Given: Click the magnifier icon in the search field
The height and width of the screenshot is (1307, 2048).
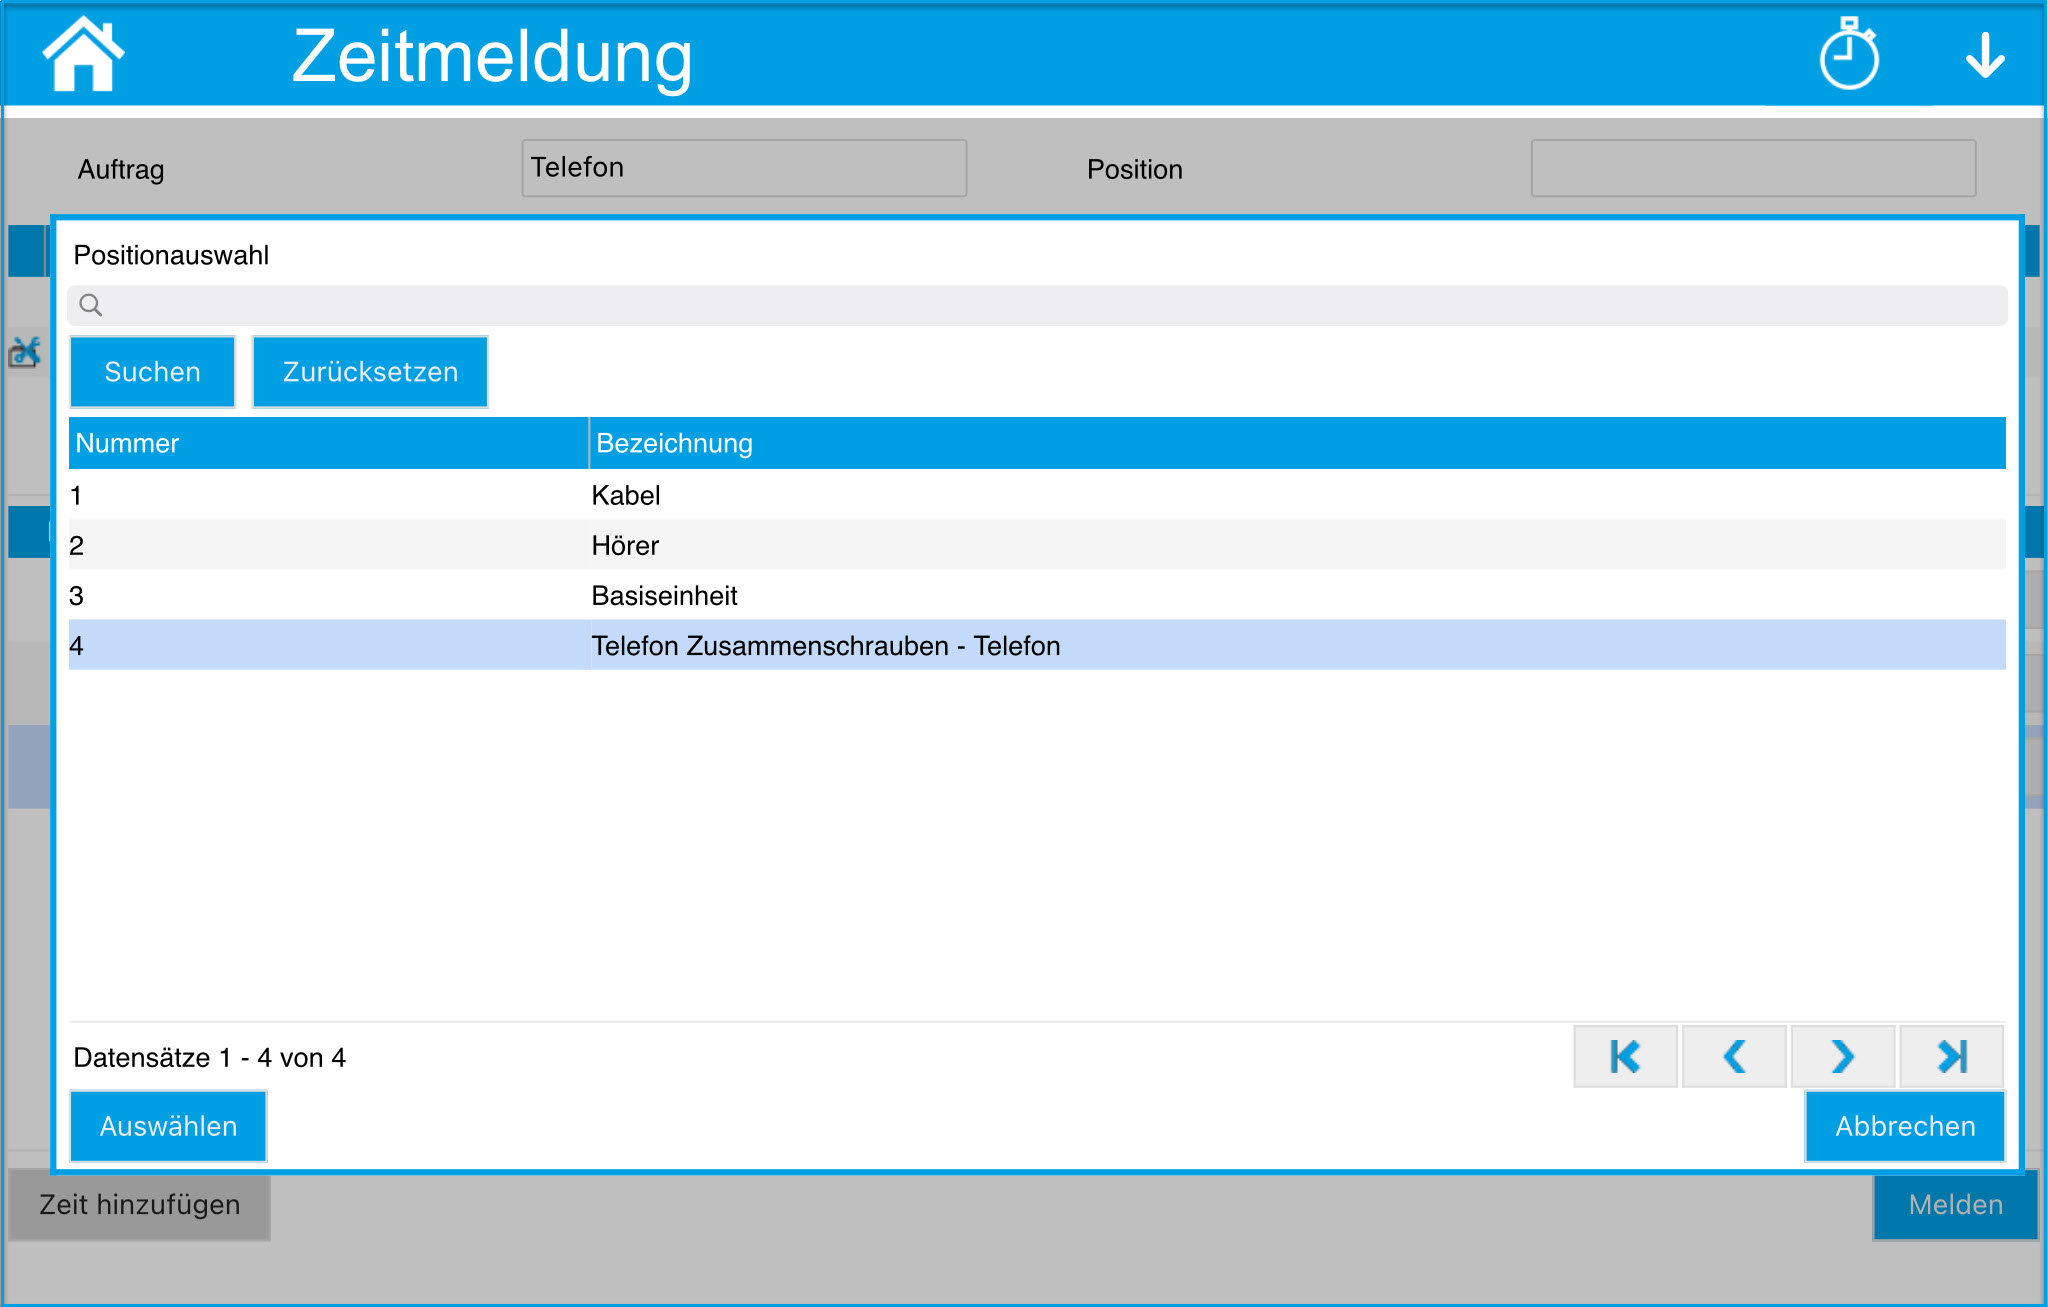Looking at the screenshot, I should pos(91,305).
